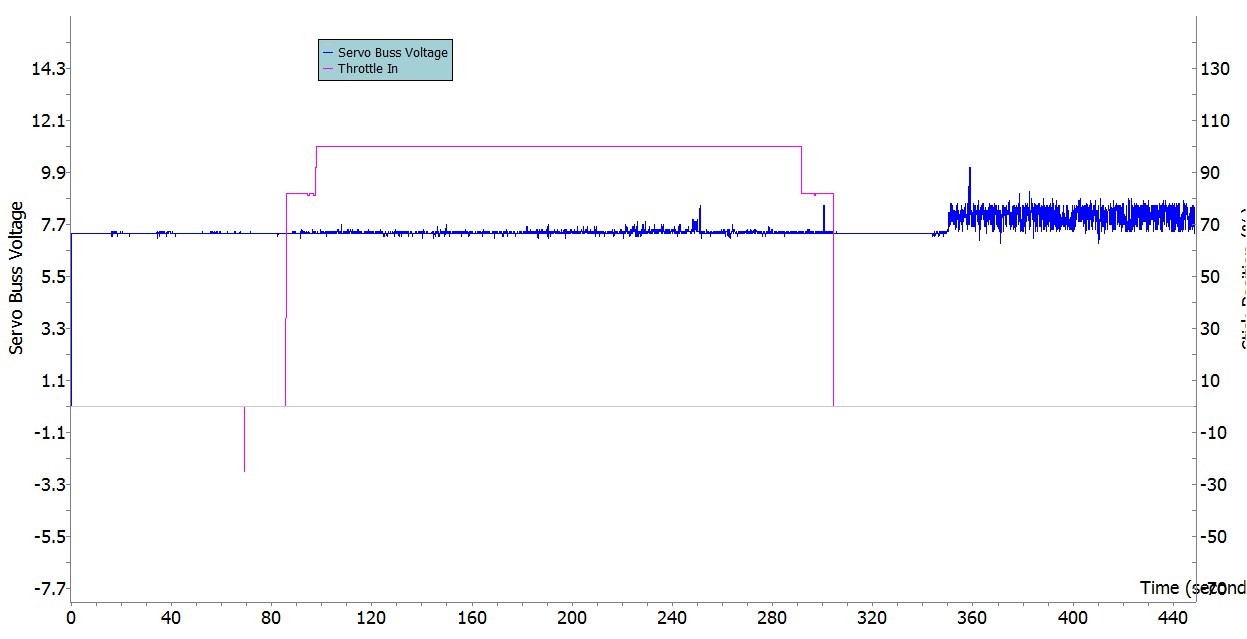The image size is (1247, 639).
Task: Click the Time (seconds) axis label
Action: (1192, 587)
